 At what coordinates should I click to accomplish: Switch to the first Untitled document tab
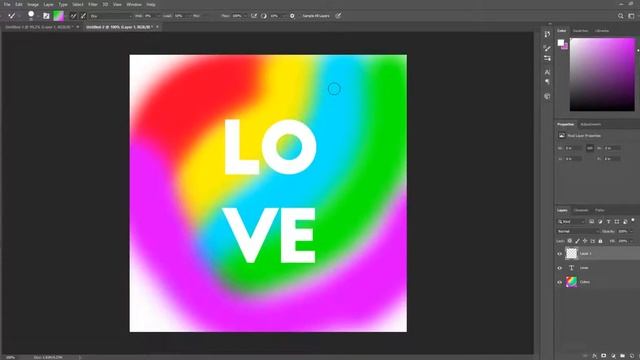pos(39,27)
